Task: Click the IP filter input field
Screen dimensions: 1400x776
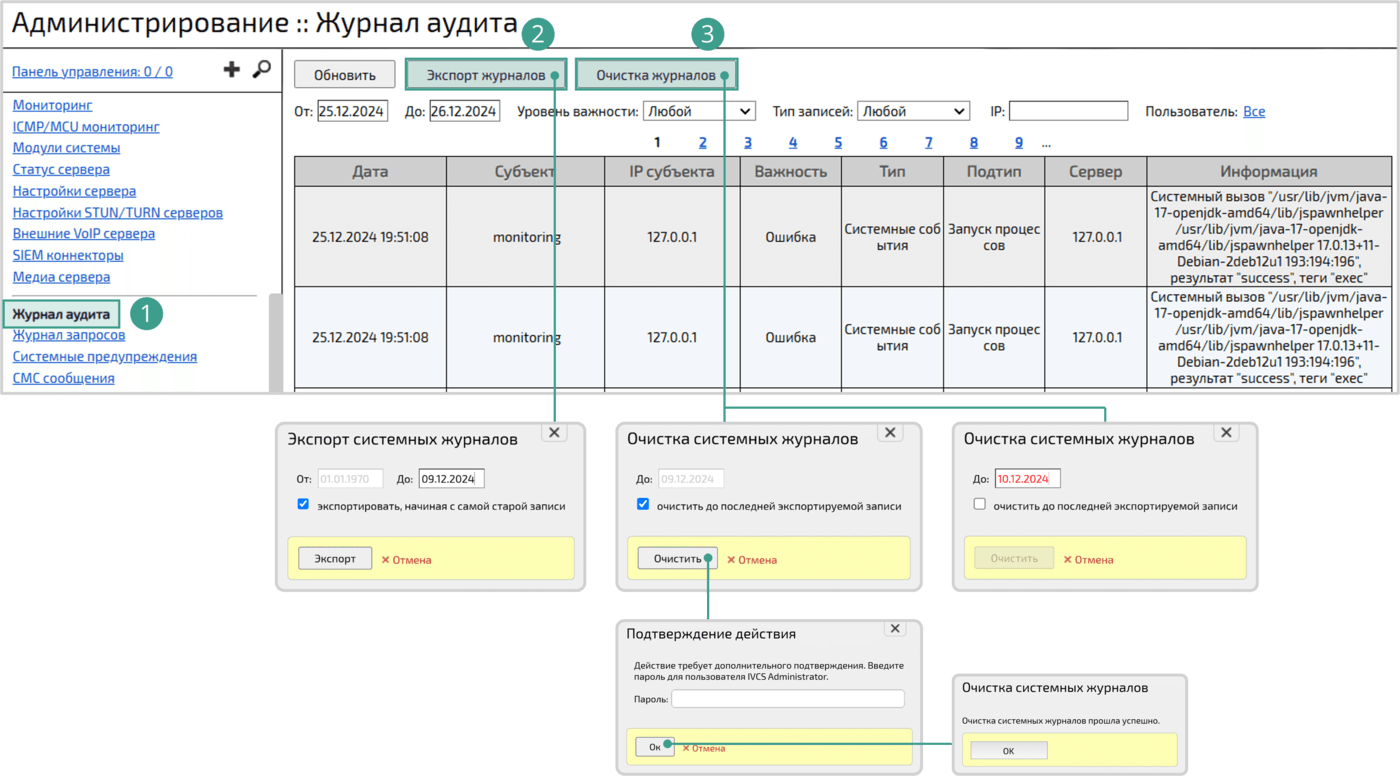Action: [x=1068, y=111]
